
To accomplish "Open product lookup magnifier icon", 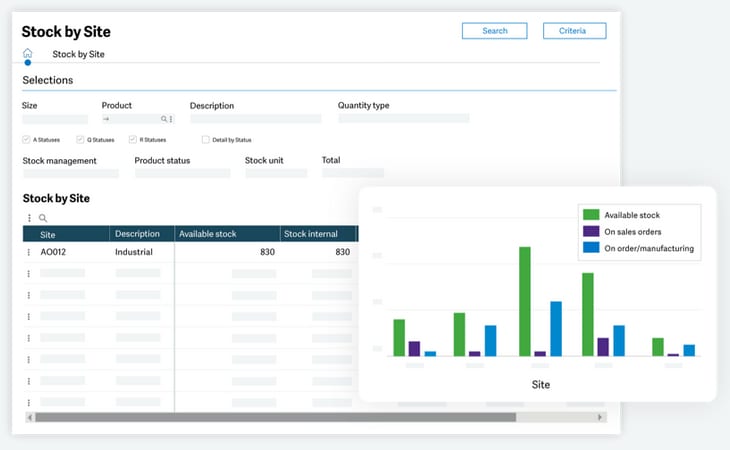I will coord(164,119).
